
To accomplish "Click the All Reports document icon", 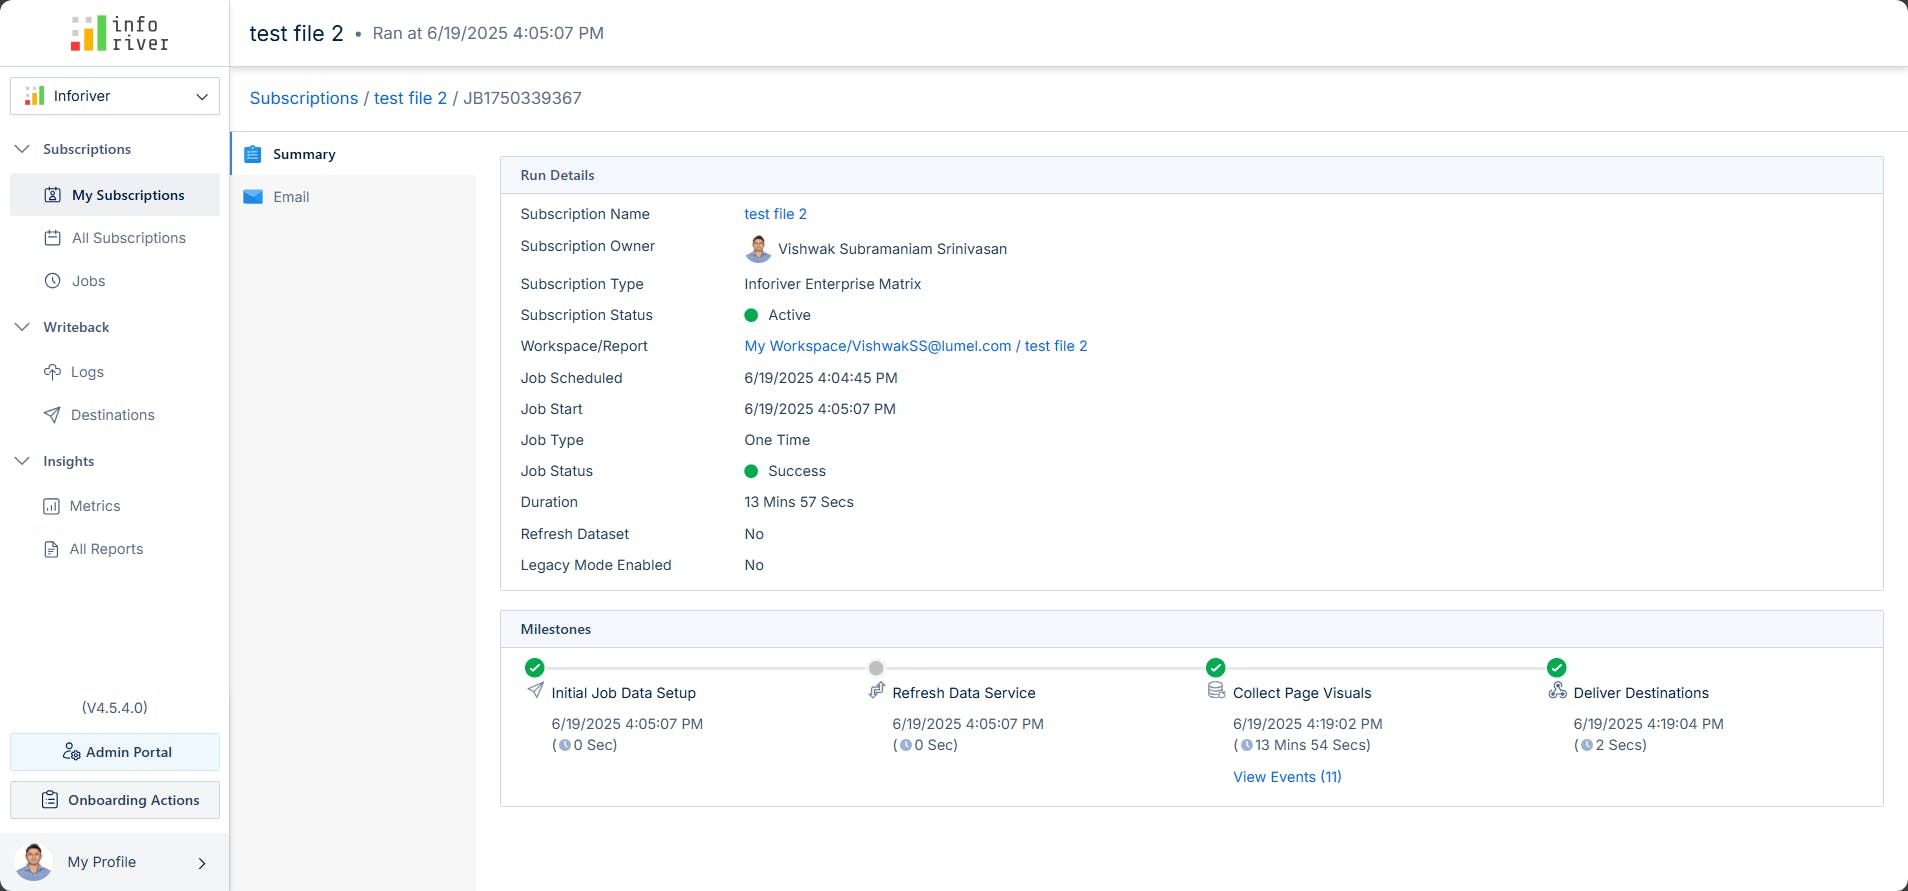I will click(51, 549).
